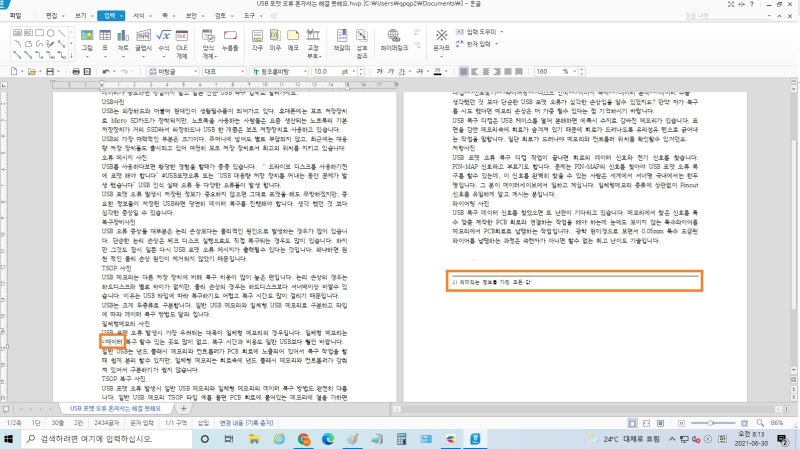Insert a hyperlink with the 하이퍼링크 icon
Screen dimensions: 800x449
pyautogui.click(x=394, y=40)
